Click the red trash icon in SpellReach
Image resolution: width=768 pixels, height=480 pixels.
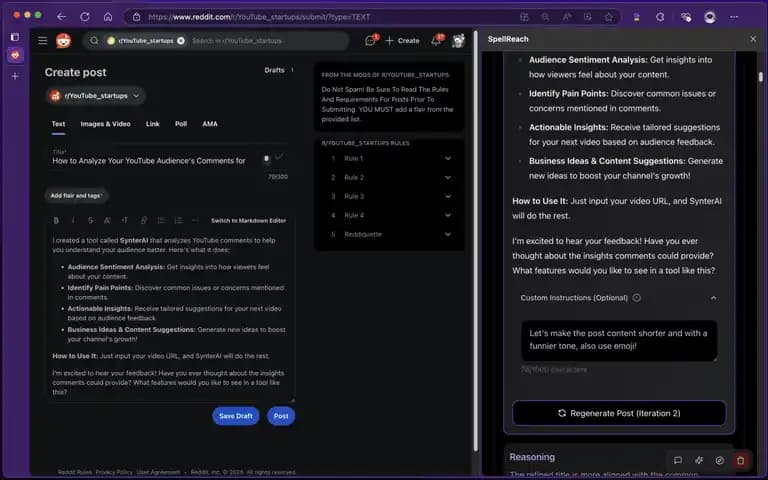coord(741,460)
